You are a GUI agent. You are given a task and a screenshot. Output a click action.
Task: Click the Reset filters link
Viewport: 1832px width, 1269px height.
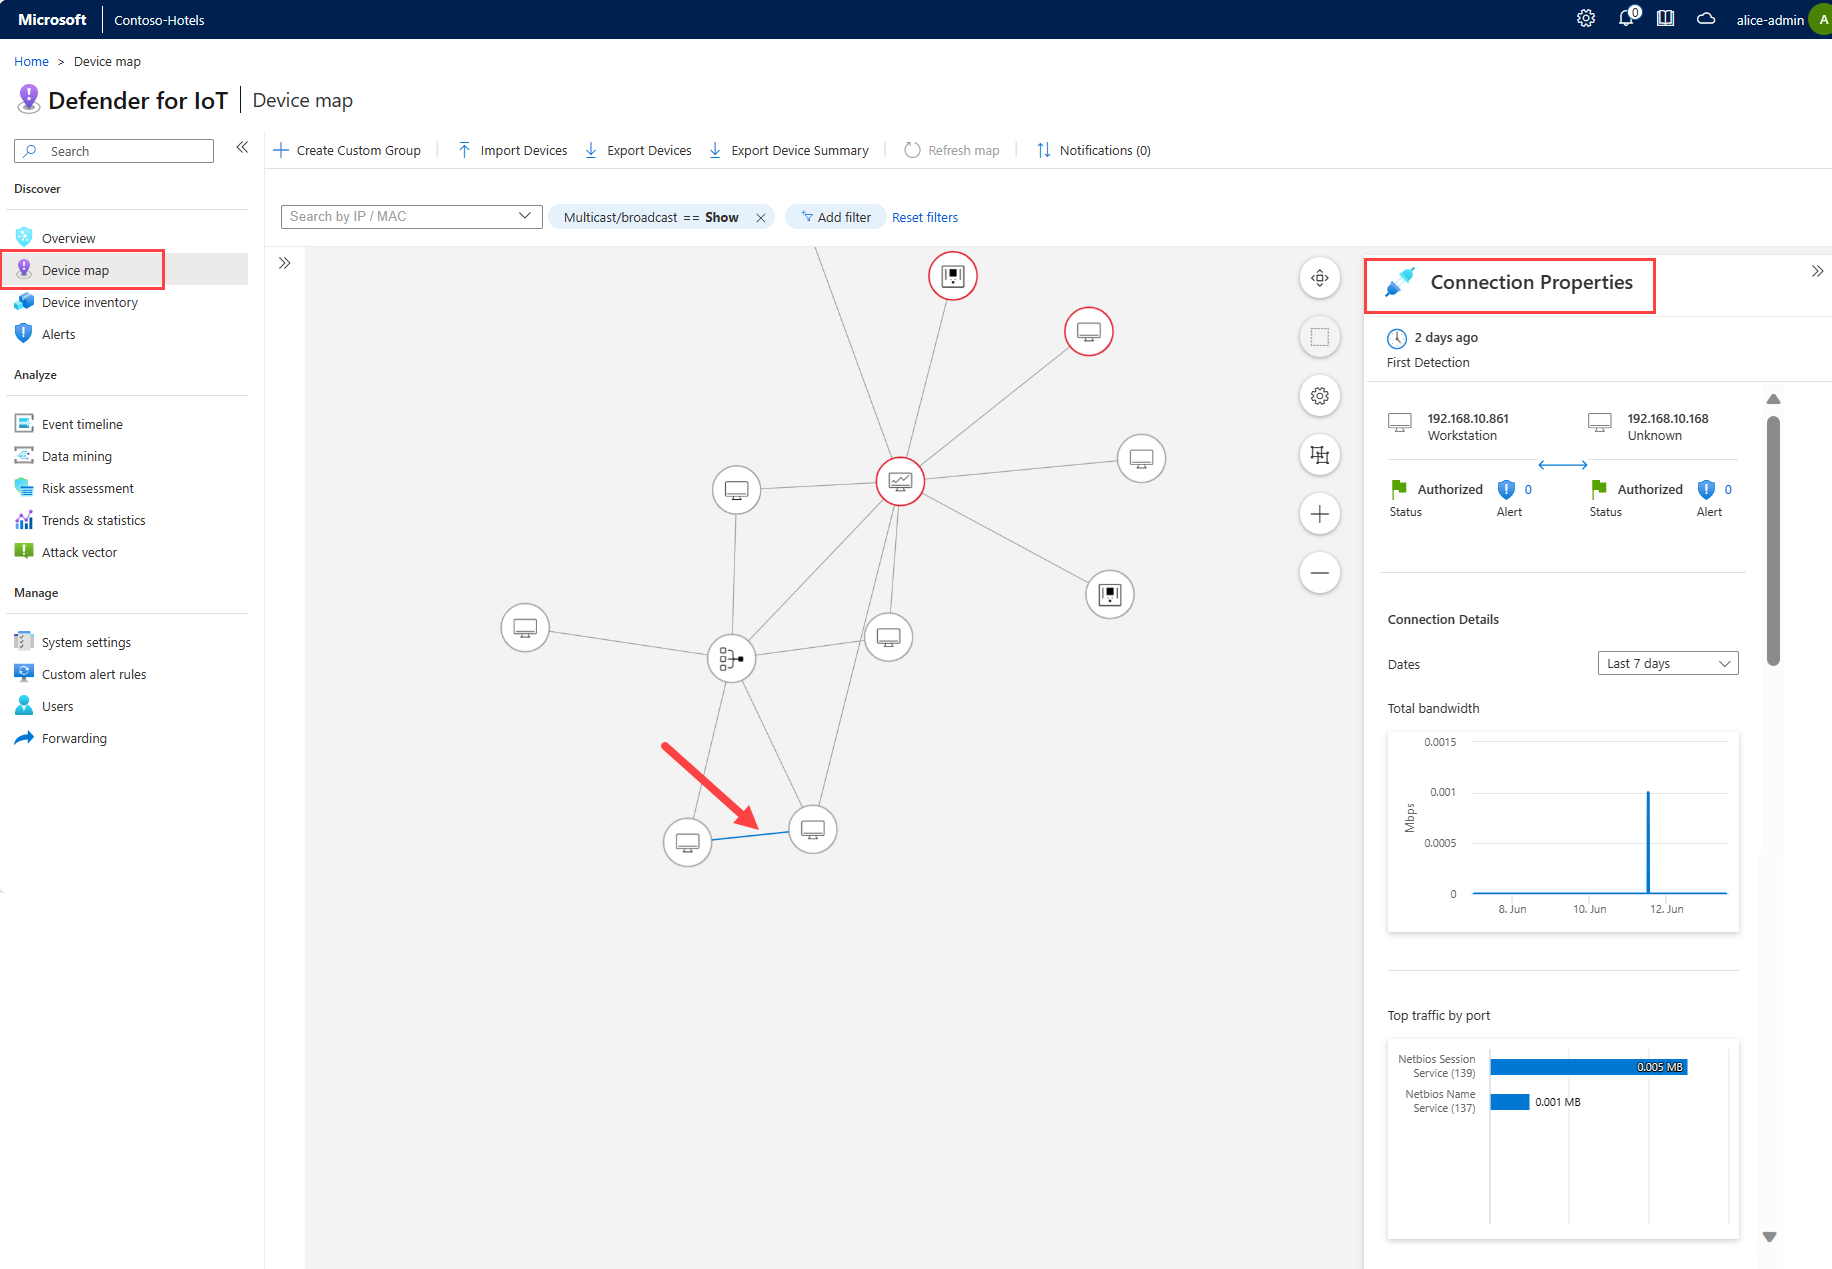(x=924, y=218)
